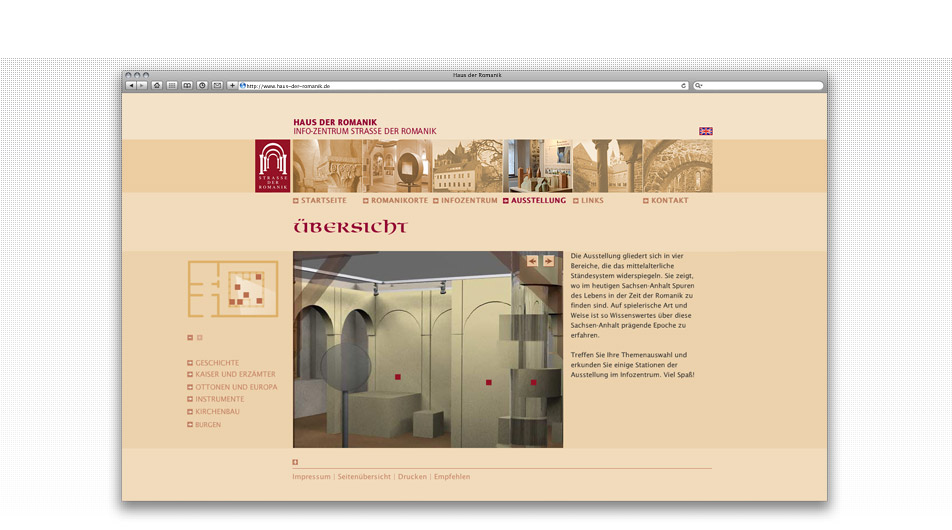Click the Impressum footer link
The height and width of the screenshot is (530, 952).
point(311,477)
